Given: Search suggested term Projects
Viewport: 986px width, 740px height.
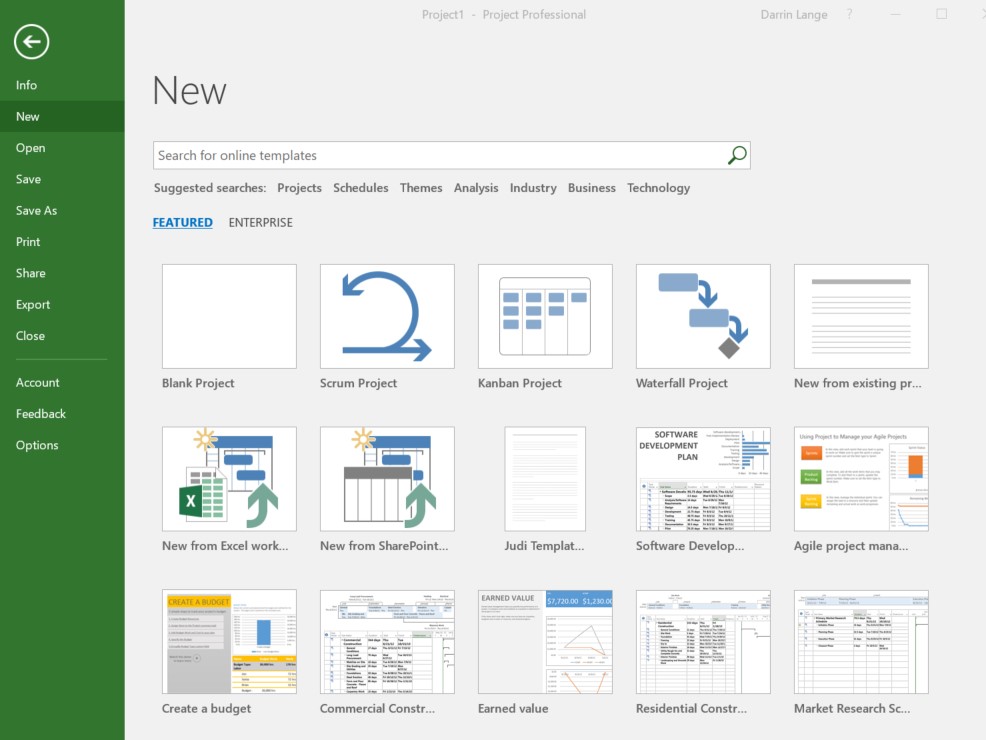Looking at the screenshot, I should [x=299, y=188].
